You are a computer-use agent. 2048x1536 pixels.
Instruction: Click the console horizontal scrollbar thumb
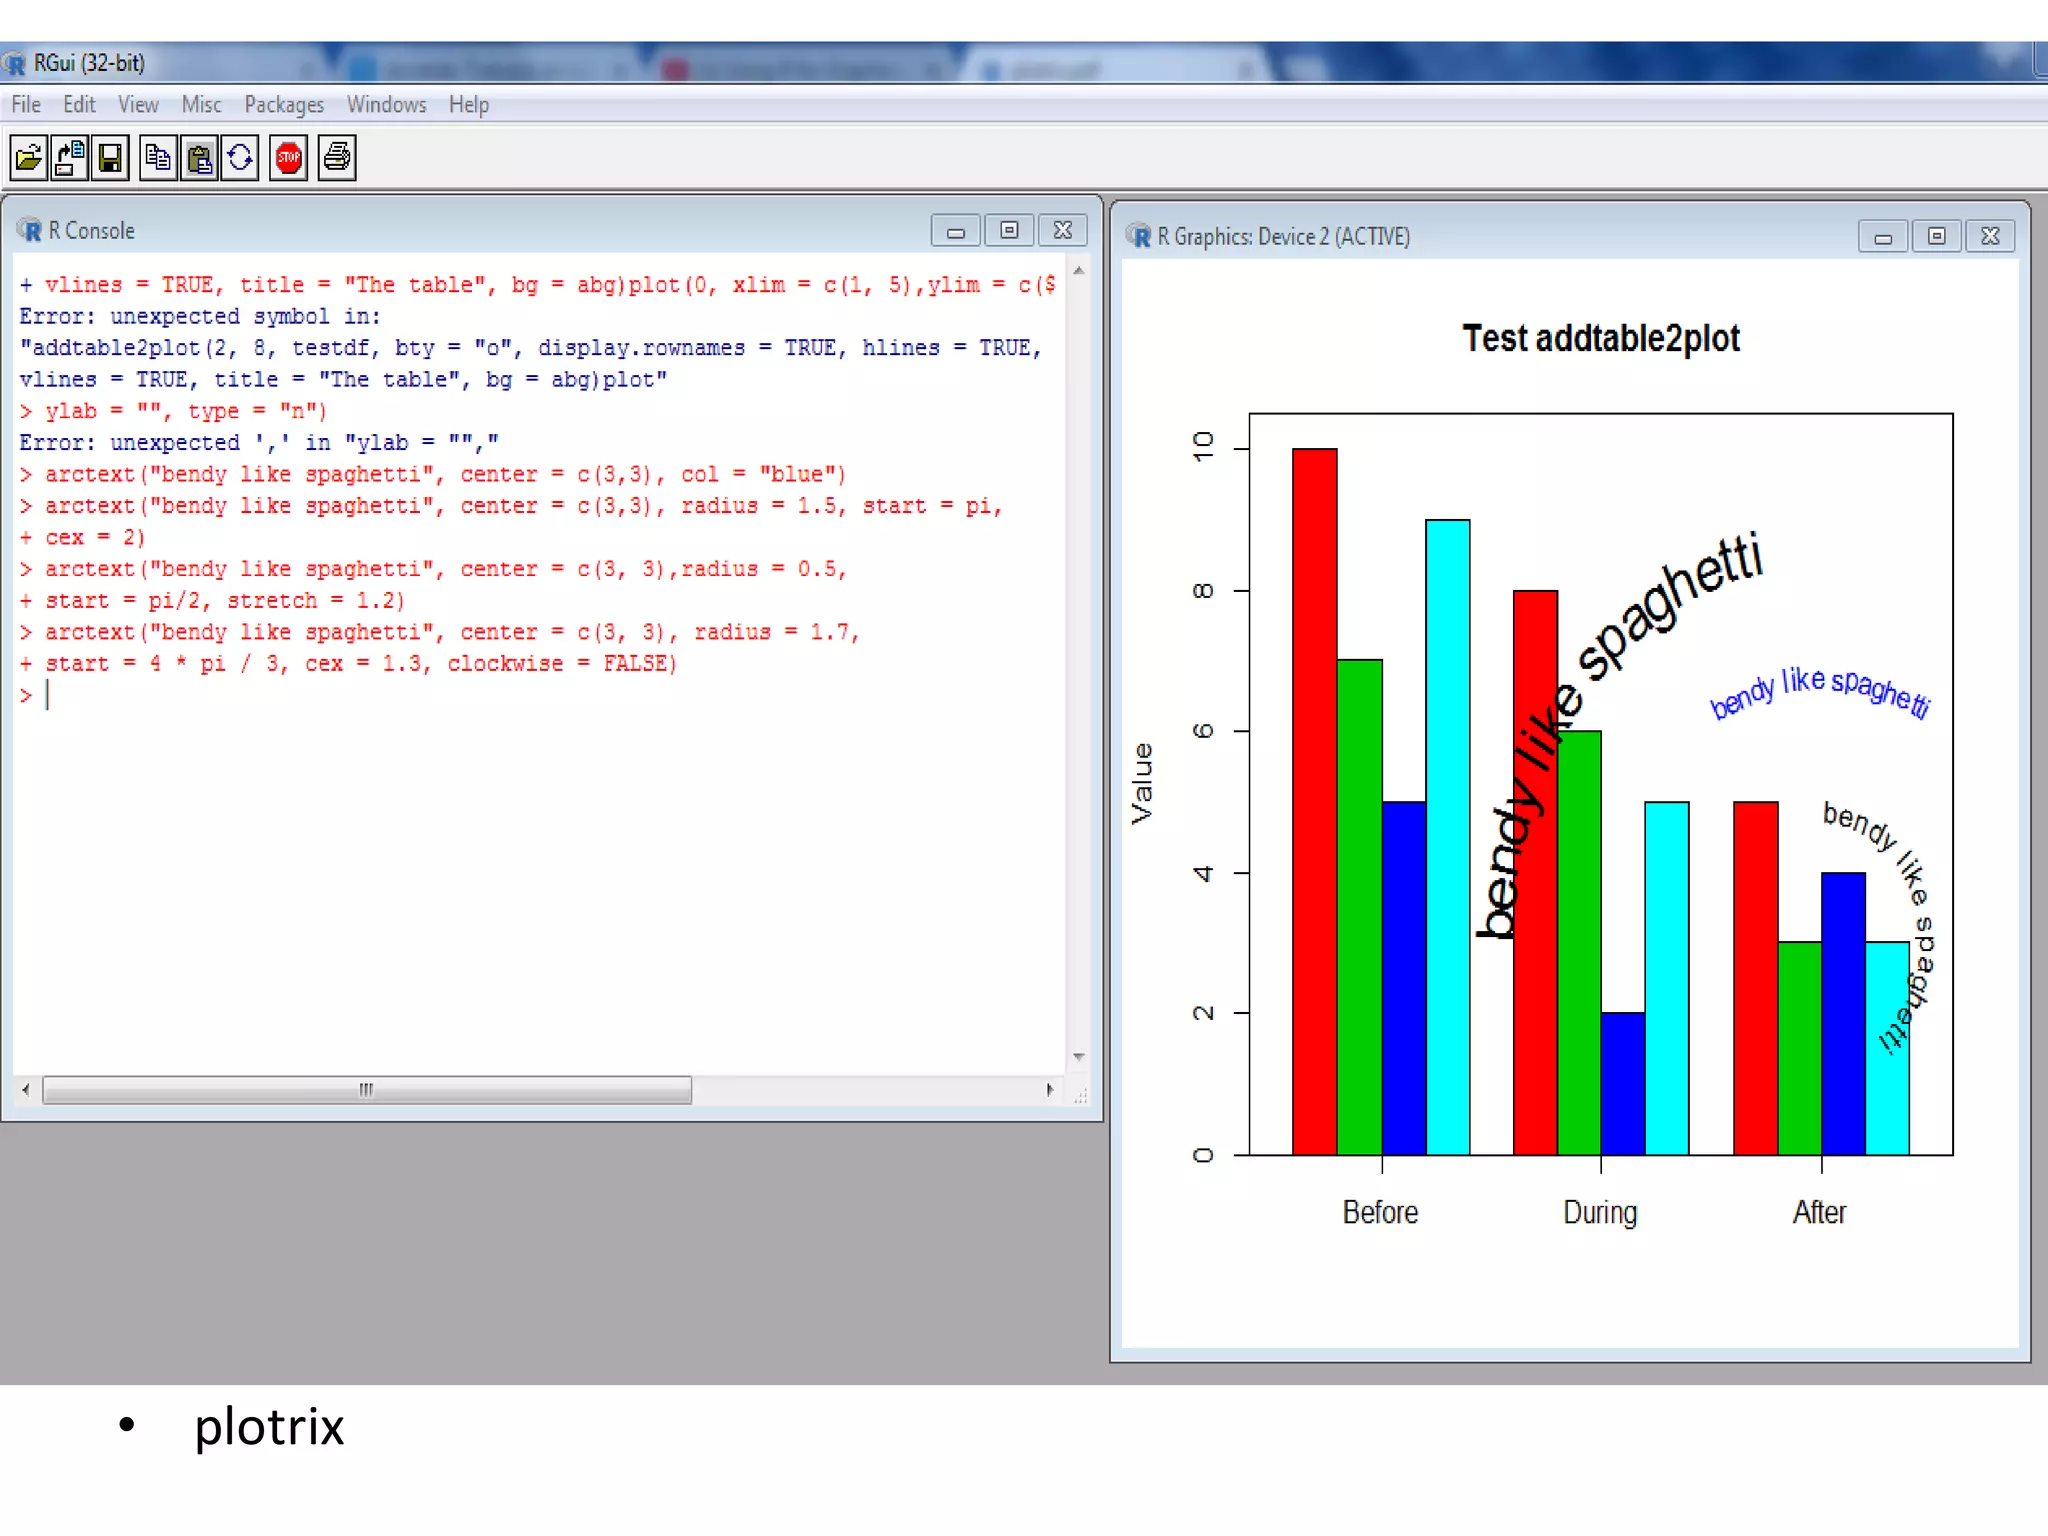[x=366, y=1090]
